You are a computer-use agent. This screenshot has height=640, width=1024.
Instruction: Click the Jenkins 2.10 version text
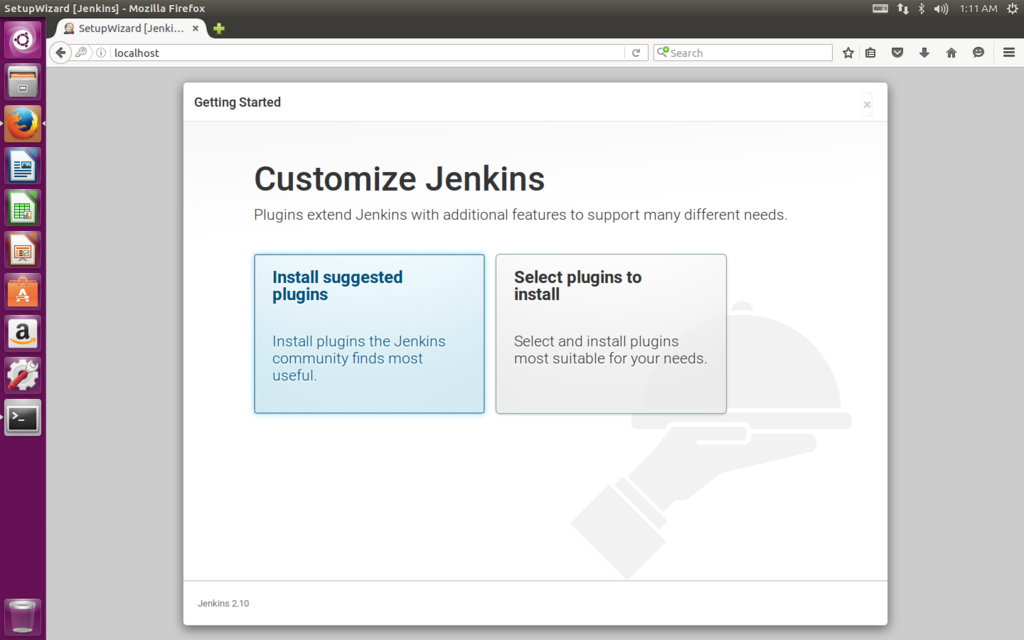(223, 603)
